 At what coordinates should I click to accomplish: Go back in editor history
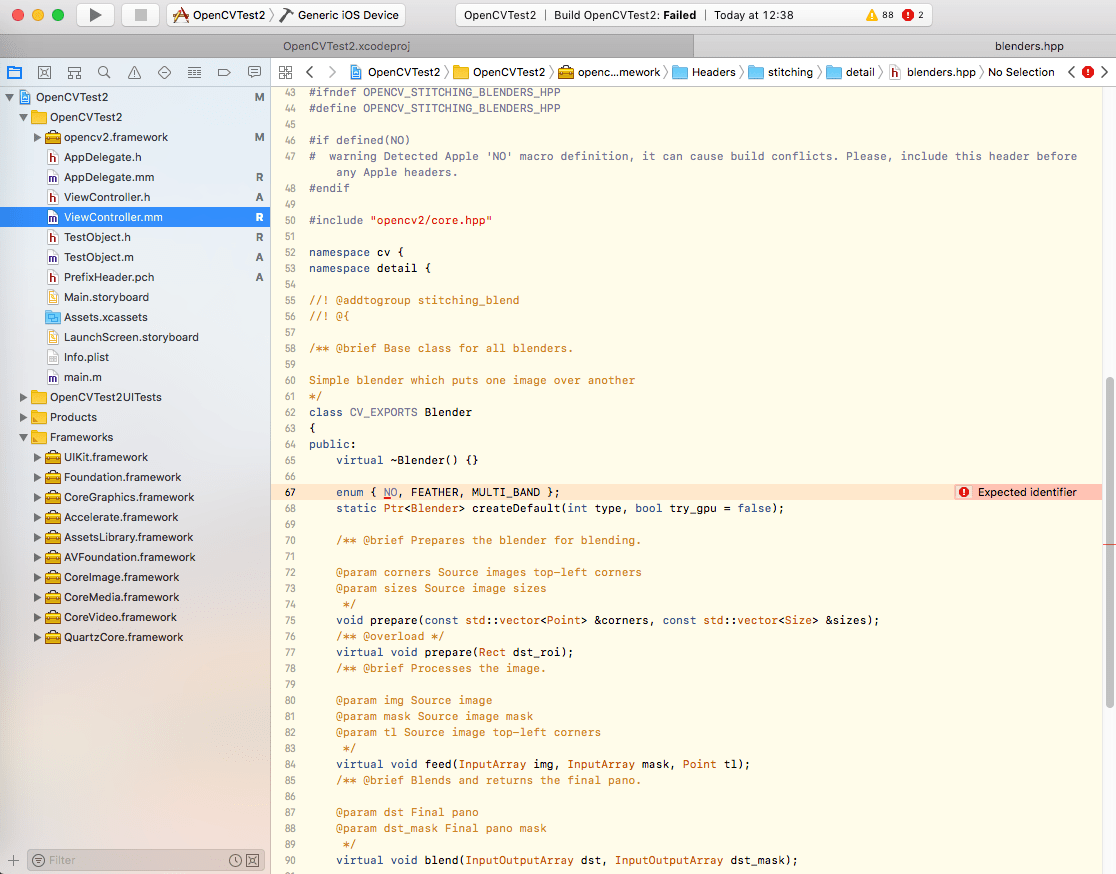point(310,72)
